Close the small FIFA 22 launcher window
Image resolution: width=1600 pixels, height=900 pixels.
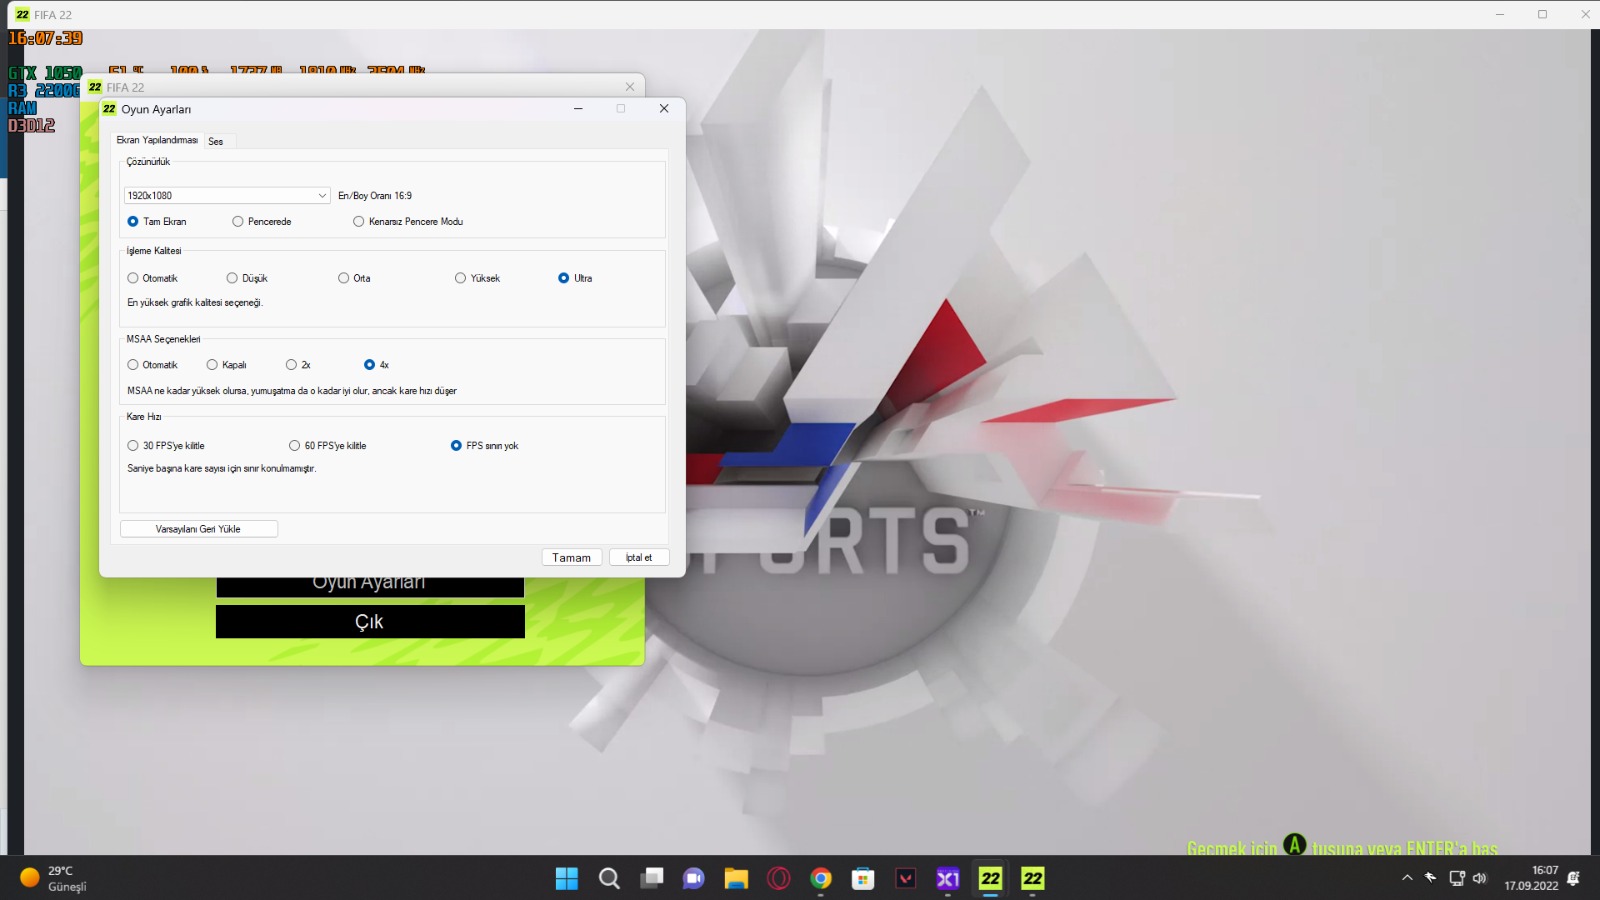click(x=630, y=87)
